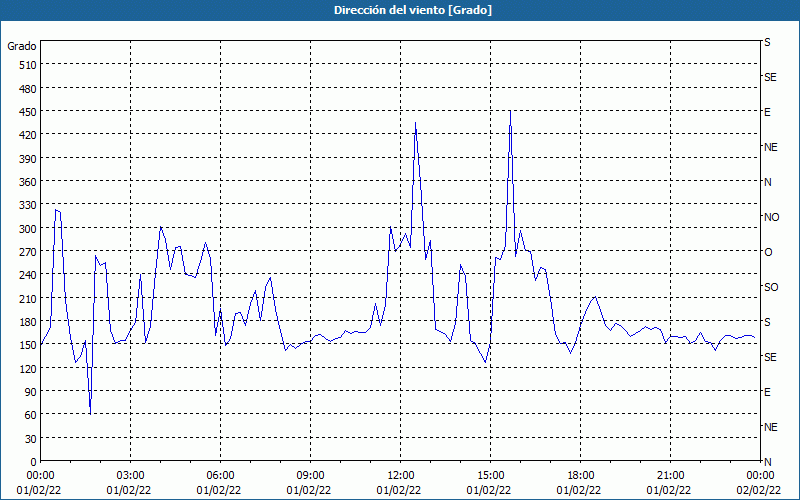This screenshot has width=800, height=500.
Task: Click the lowest blue line dip near 60
Action: 90,414
